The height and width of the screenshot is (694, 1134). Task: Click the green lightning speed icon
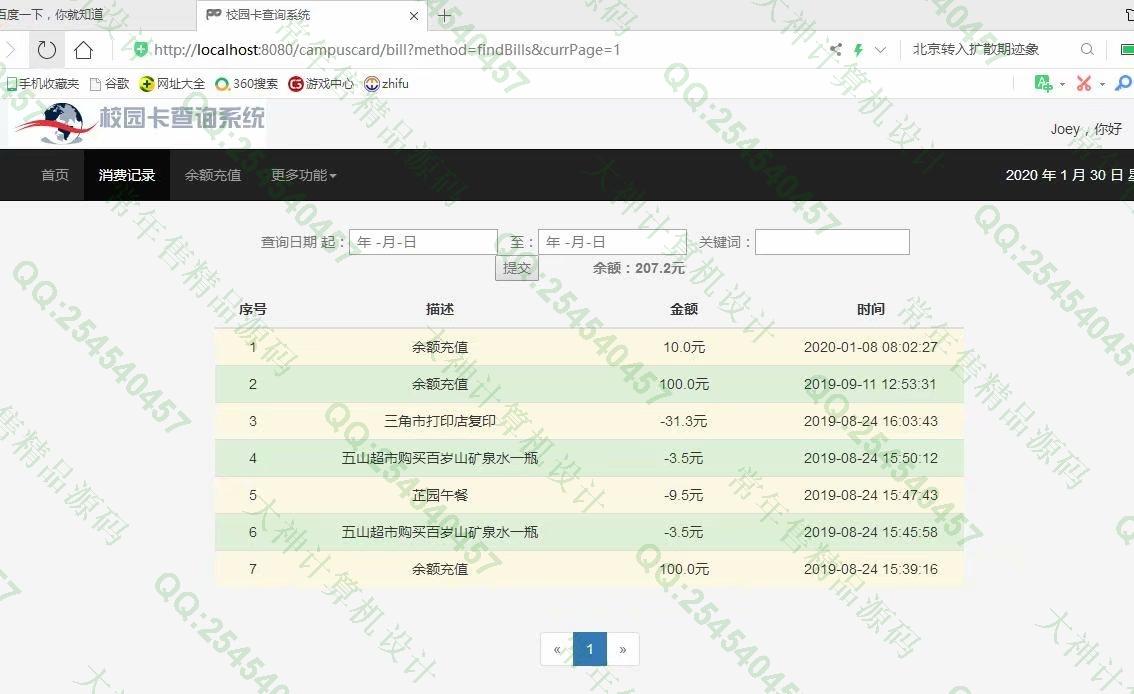coord(858,50)
